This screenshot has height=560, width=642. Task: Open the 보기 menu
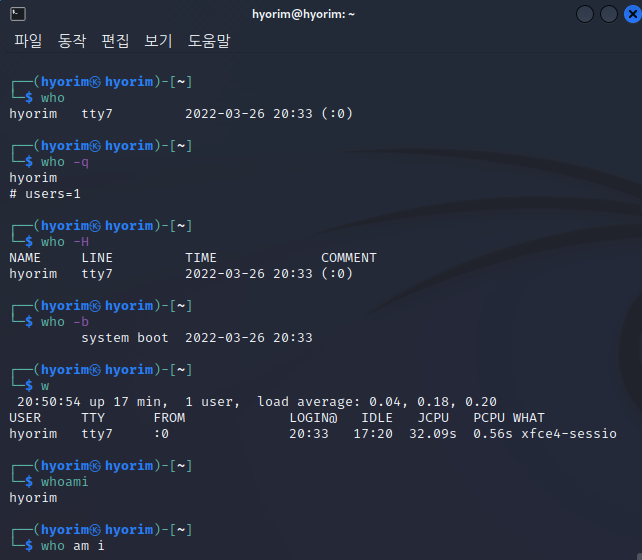click(158, 41)
